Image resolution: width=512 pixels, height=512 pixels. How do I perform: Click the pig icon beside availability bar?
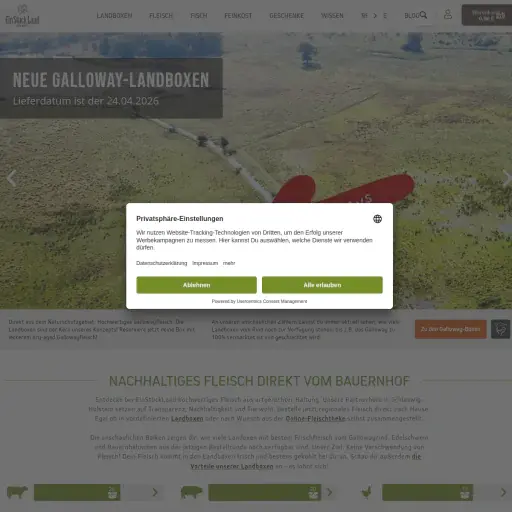[192, 492]
